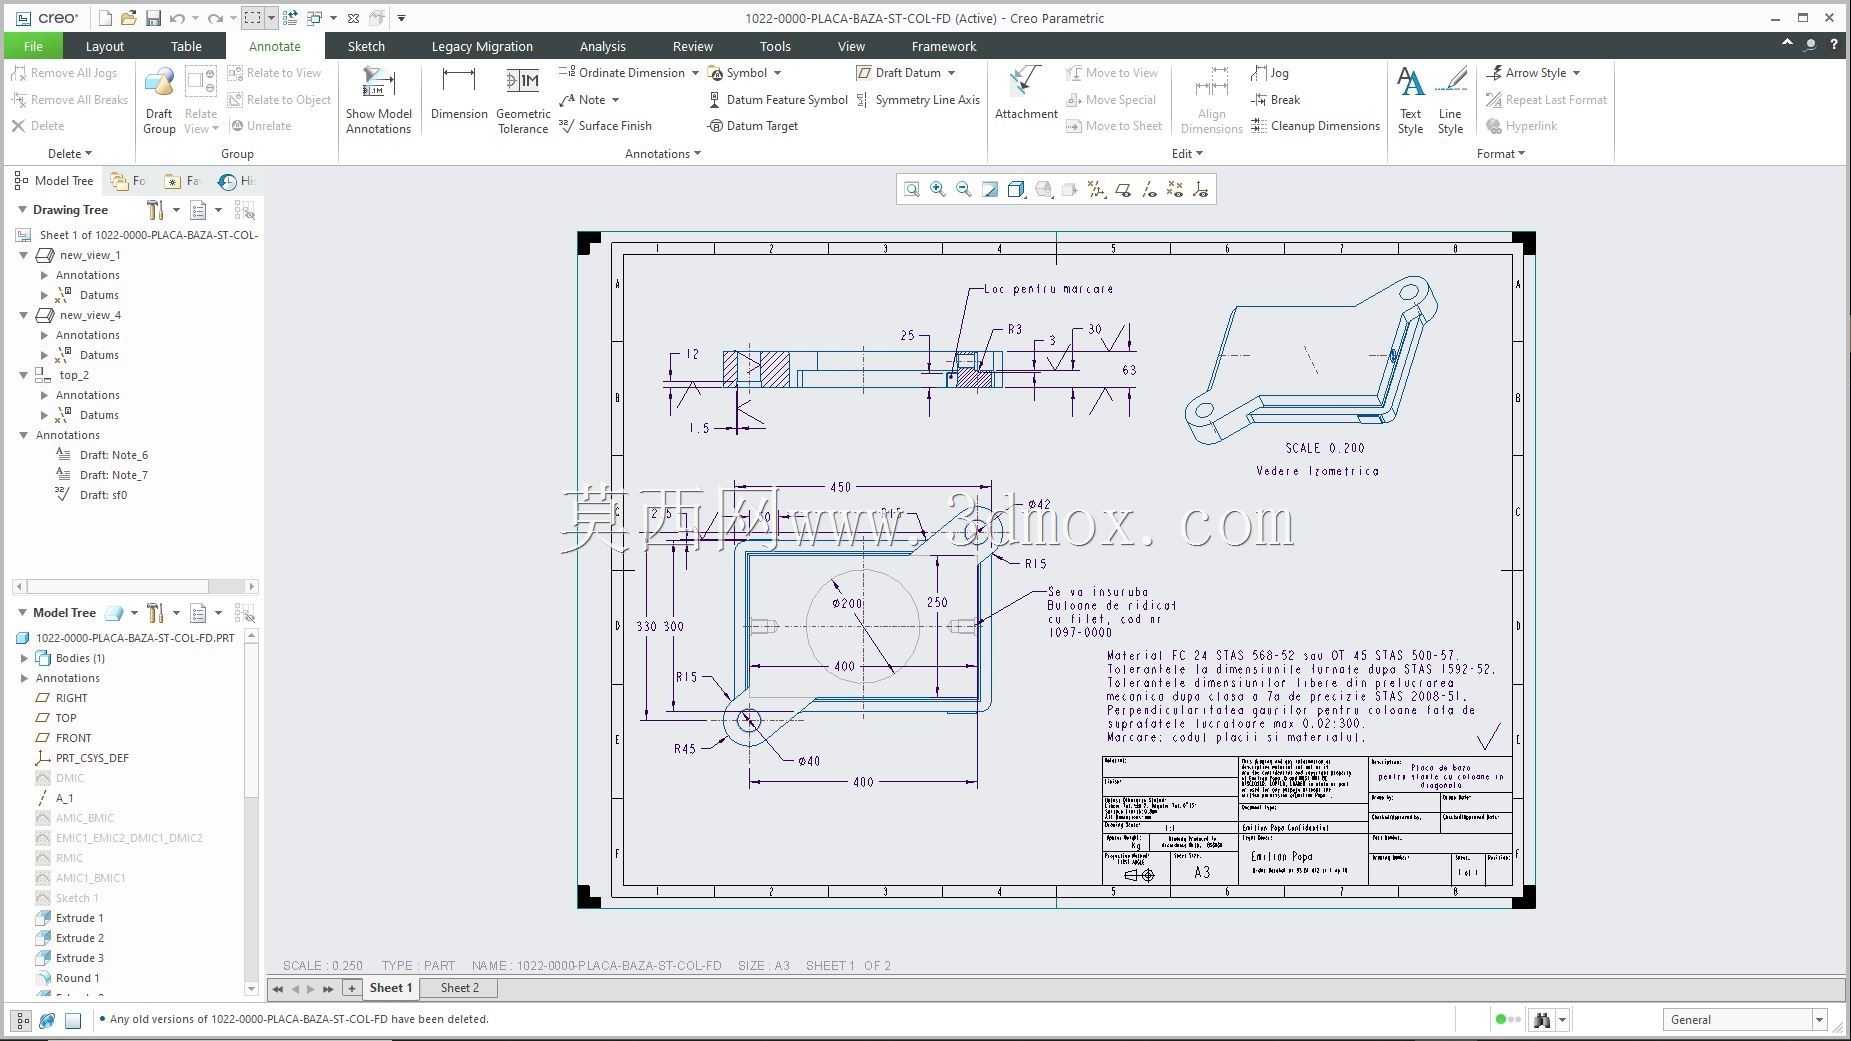Open the Draft Datum dropdown arrow

pos(951,73)
